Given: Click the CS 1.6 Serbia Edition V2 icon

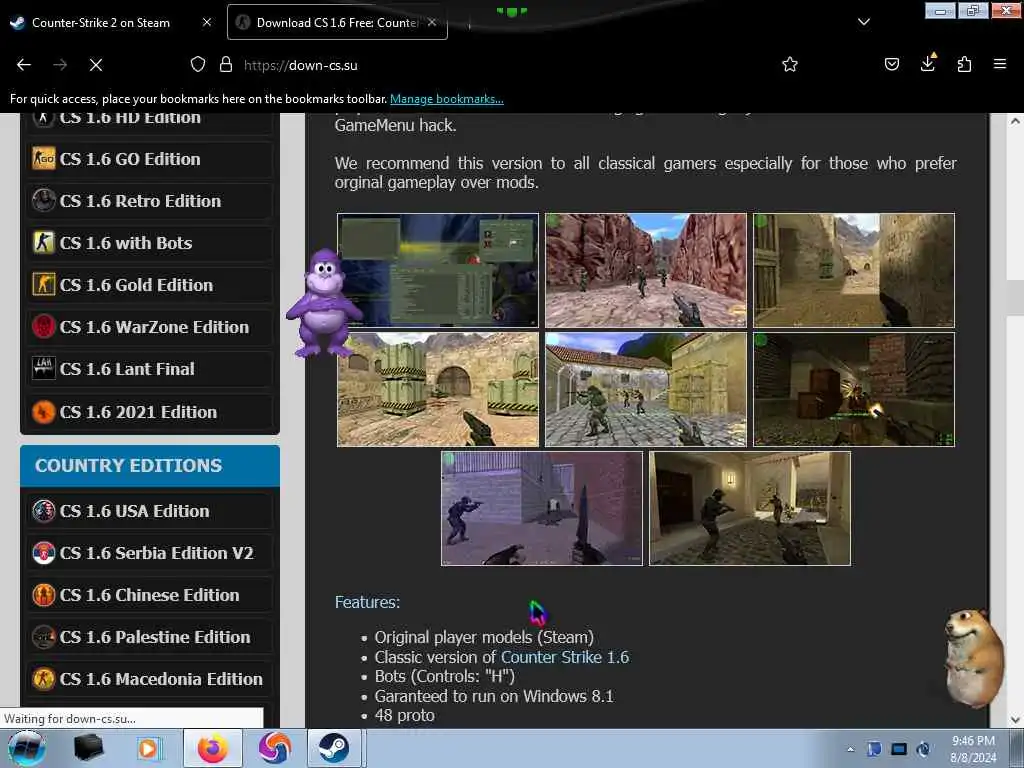Looking at the screenshot, I should [x=44, y=553].
